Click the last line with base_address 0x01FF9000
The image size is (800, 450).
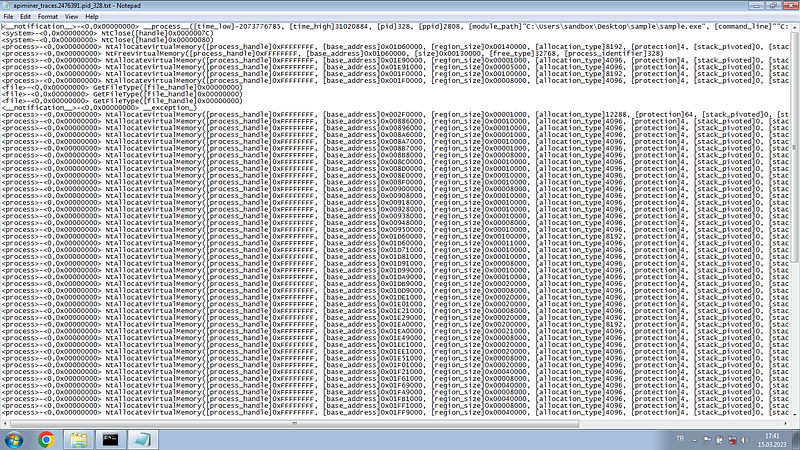[395, 412]
